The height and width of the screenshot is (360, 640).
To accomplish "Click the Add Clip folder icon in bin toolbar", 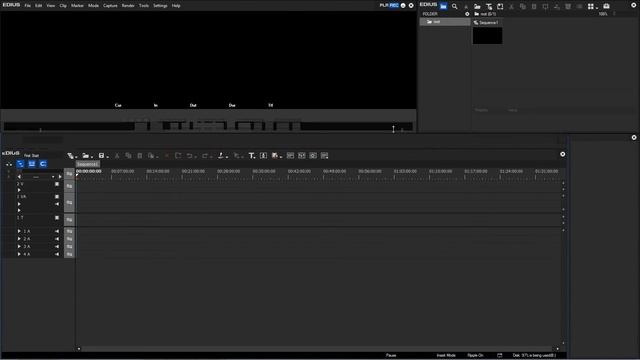I will (477, 7).
